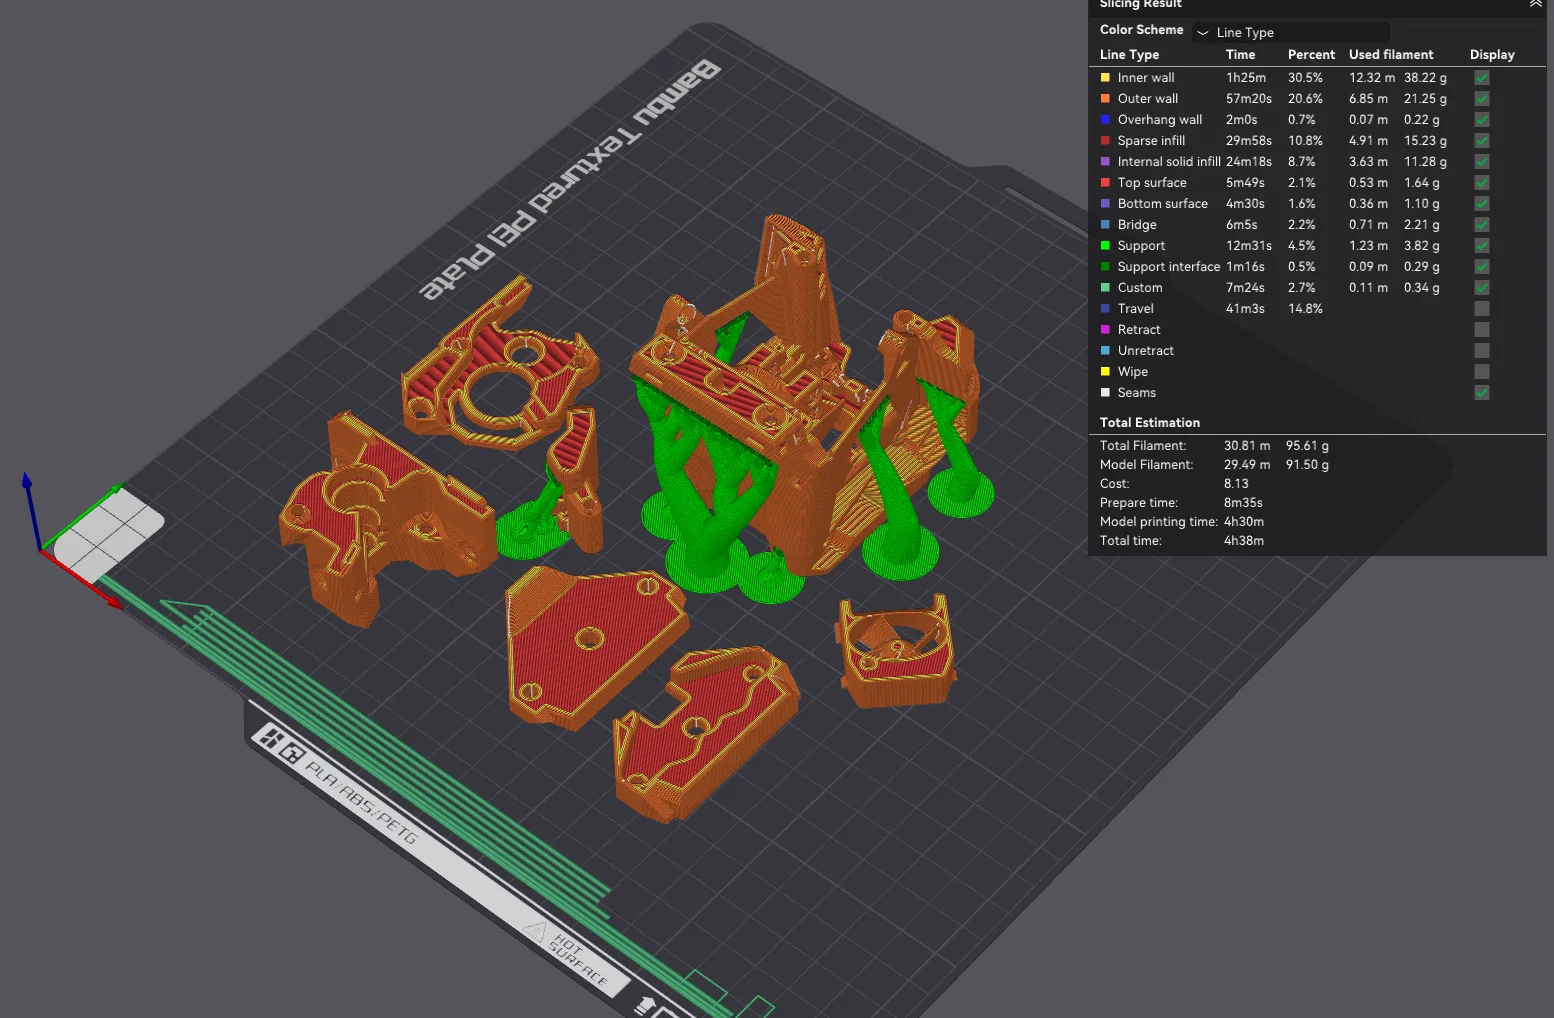Enable display of Travel moves
1554x1018 pixels.
1482,308
